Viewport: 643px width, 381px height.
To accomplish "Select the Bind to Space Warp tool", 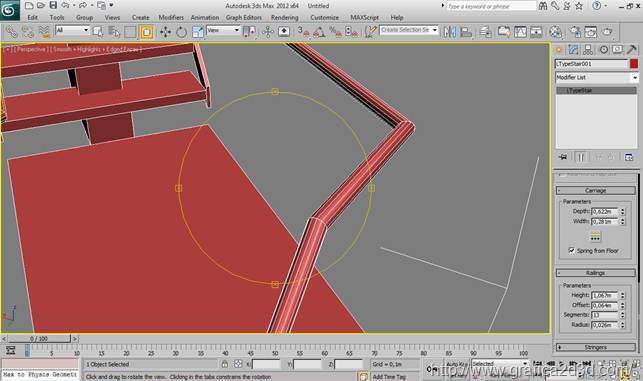I will coord(44,32).
